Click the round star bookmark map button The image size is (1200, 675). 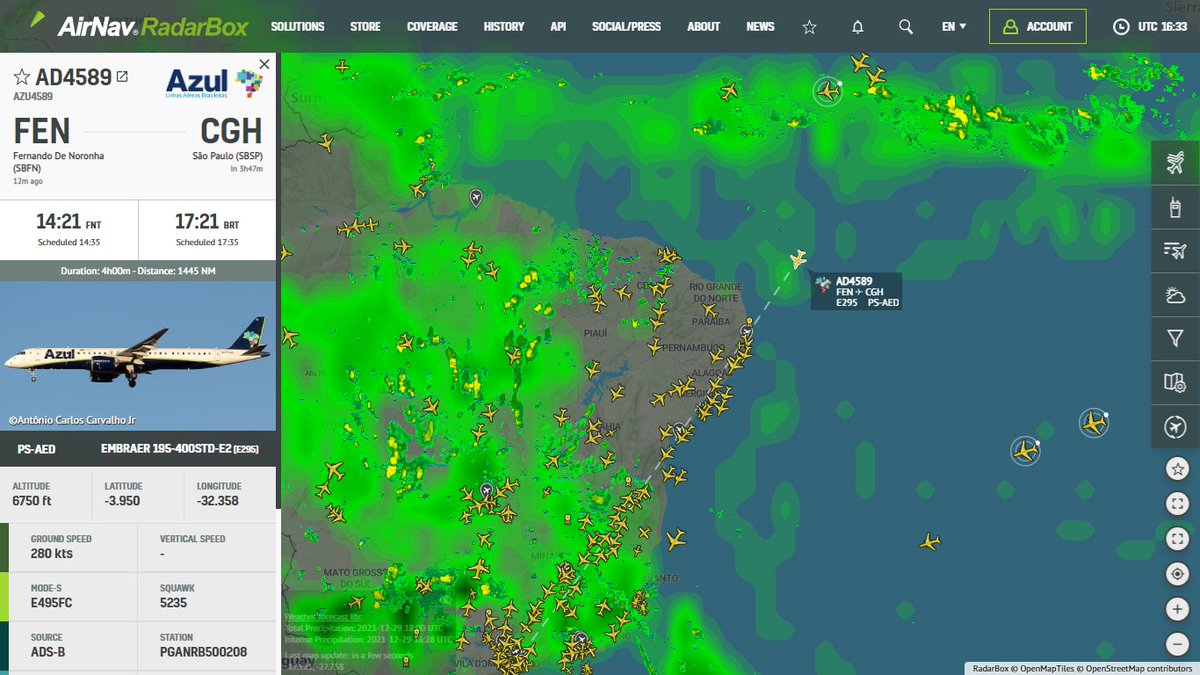coord(1176,469)
